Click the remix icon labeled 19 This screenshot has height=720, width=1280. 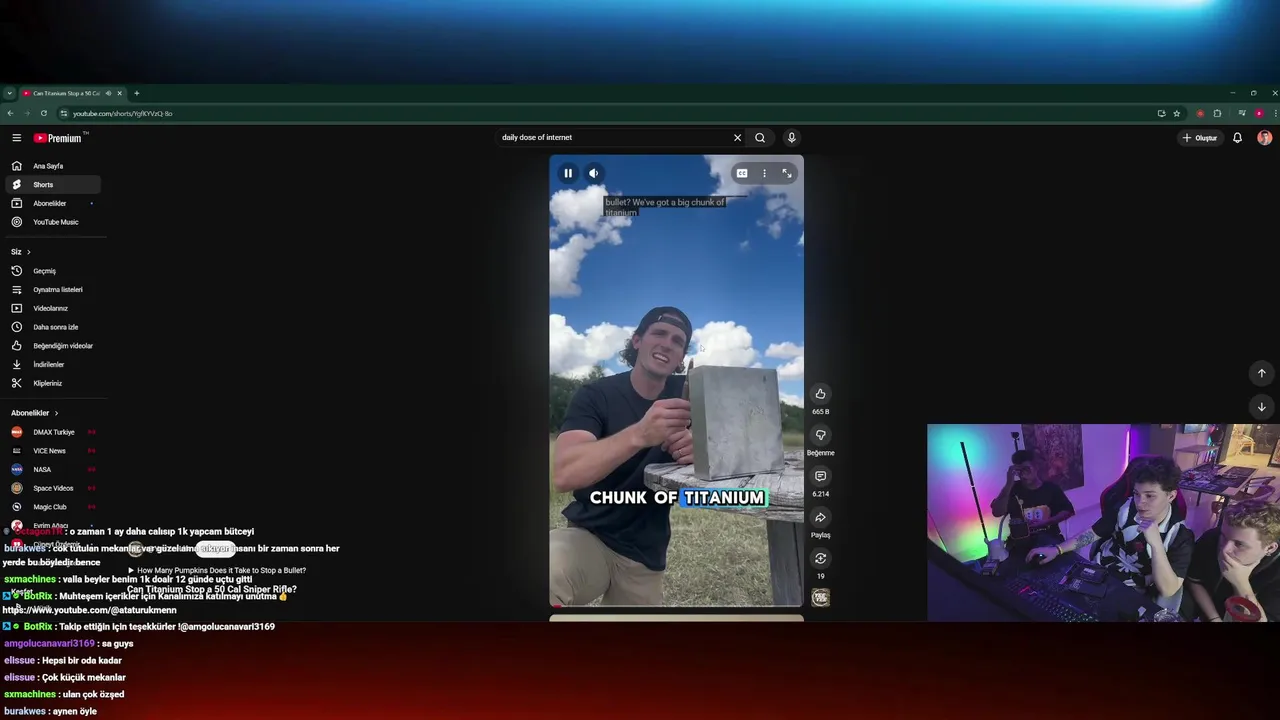pos(820,558)
